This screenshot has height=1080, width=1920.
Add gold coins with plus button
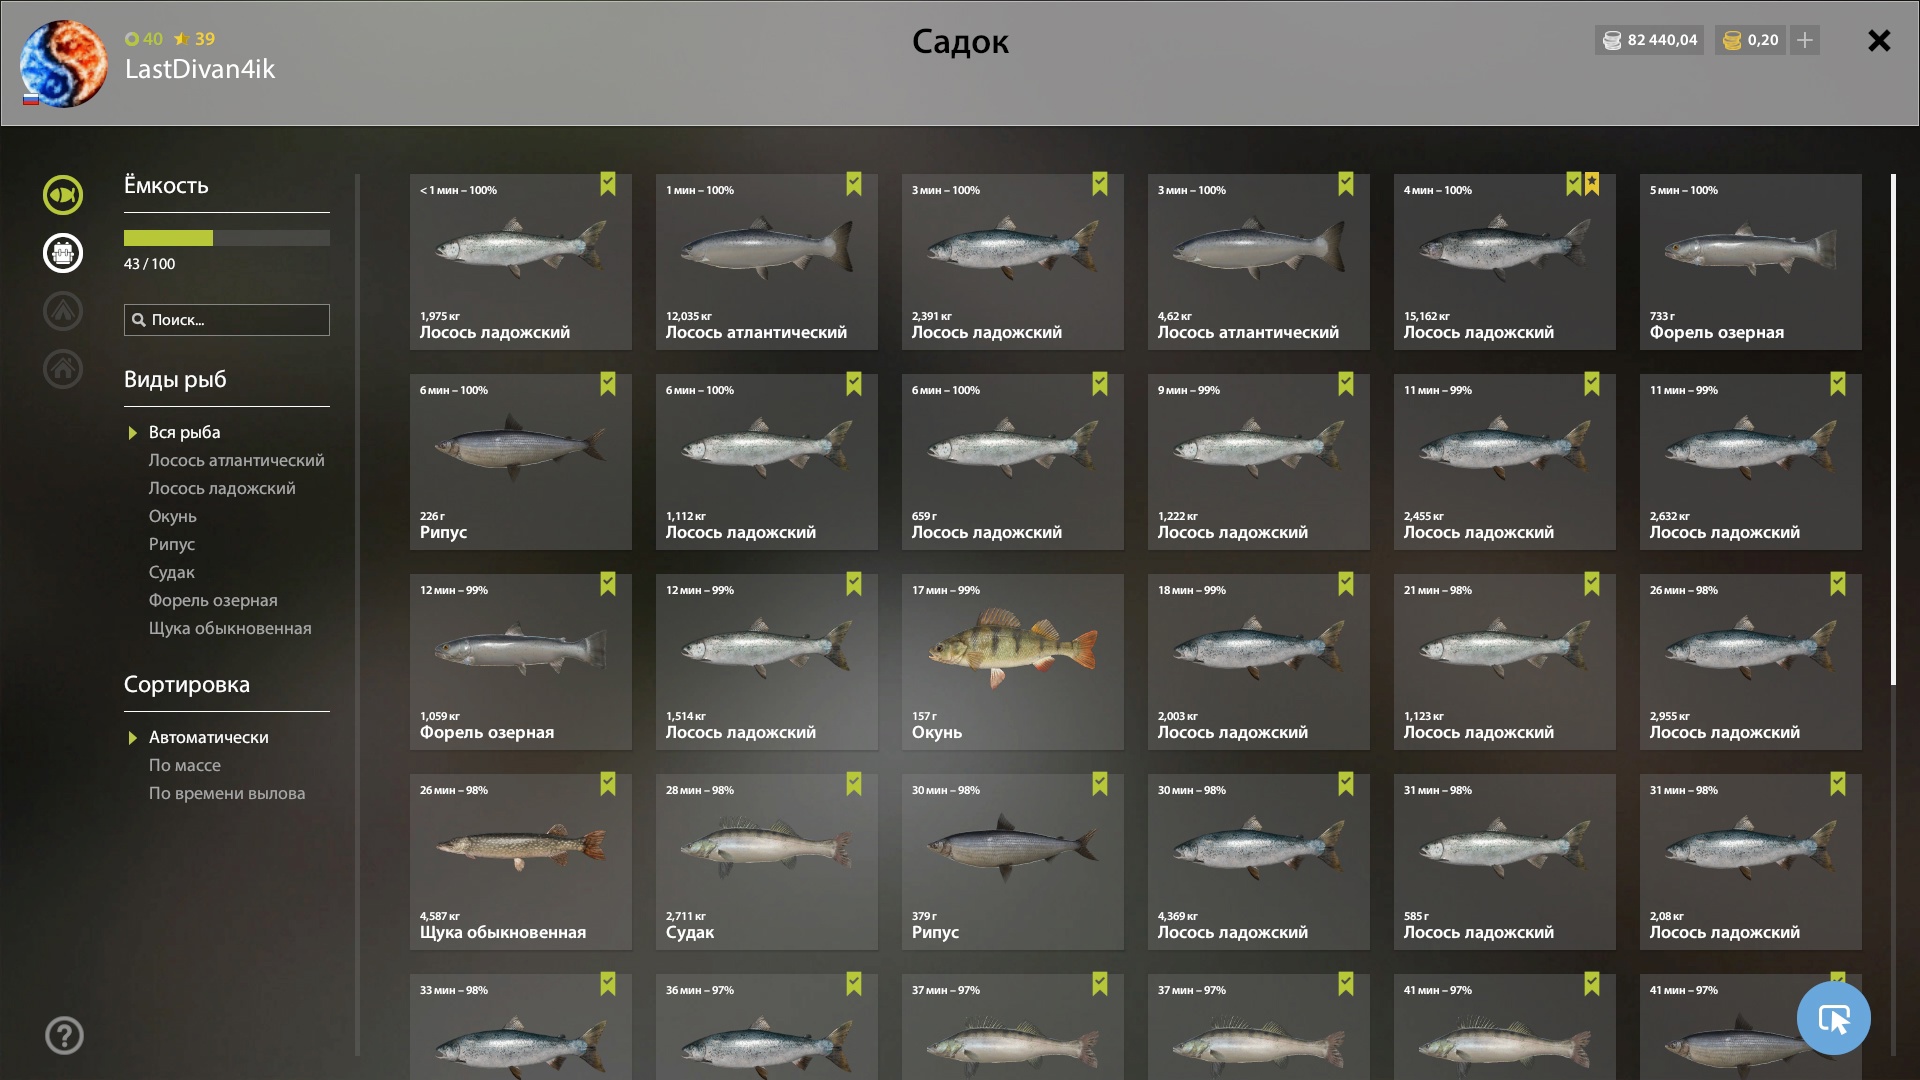[x=1805, y=40]
